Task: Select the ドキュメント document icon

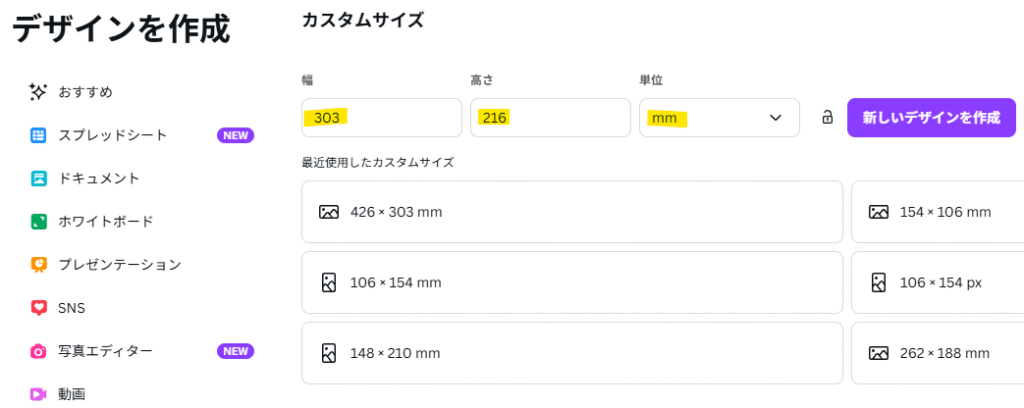Action: (x=39, y=178)
